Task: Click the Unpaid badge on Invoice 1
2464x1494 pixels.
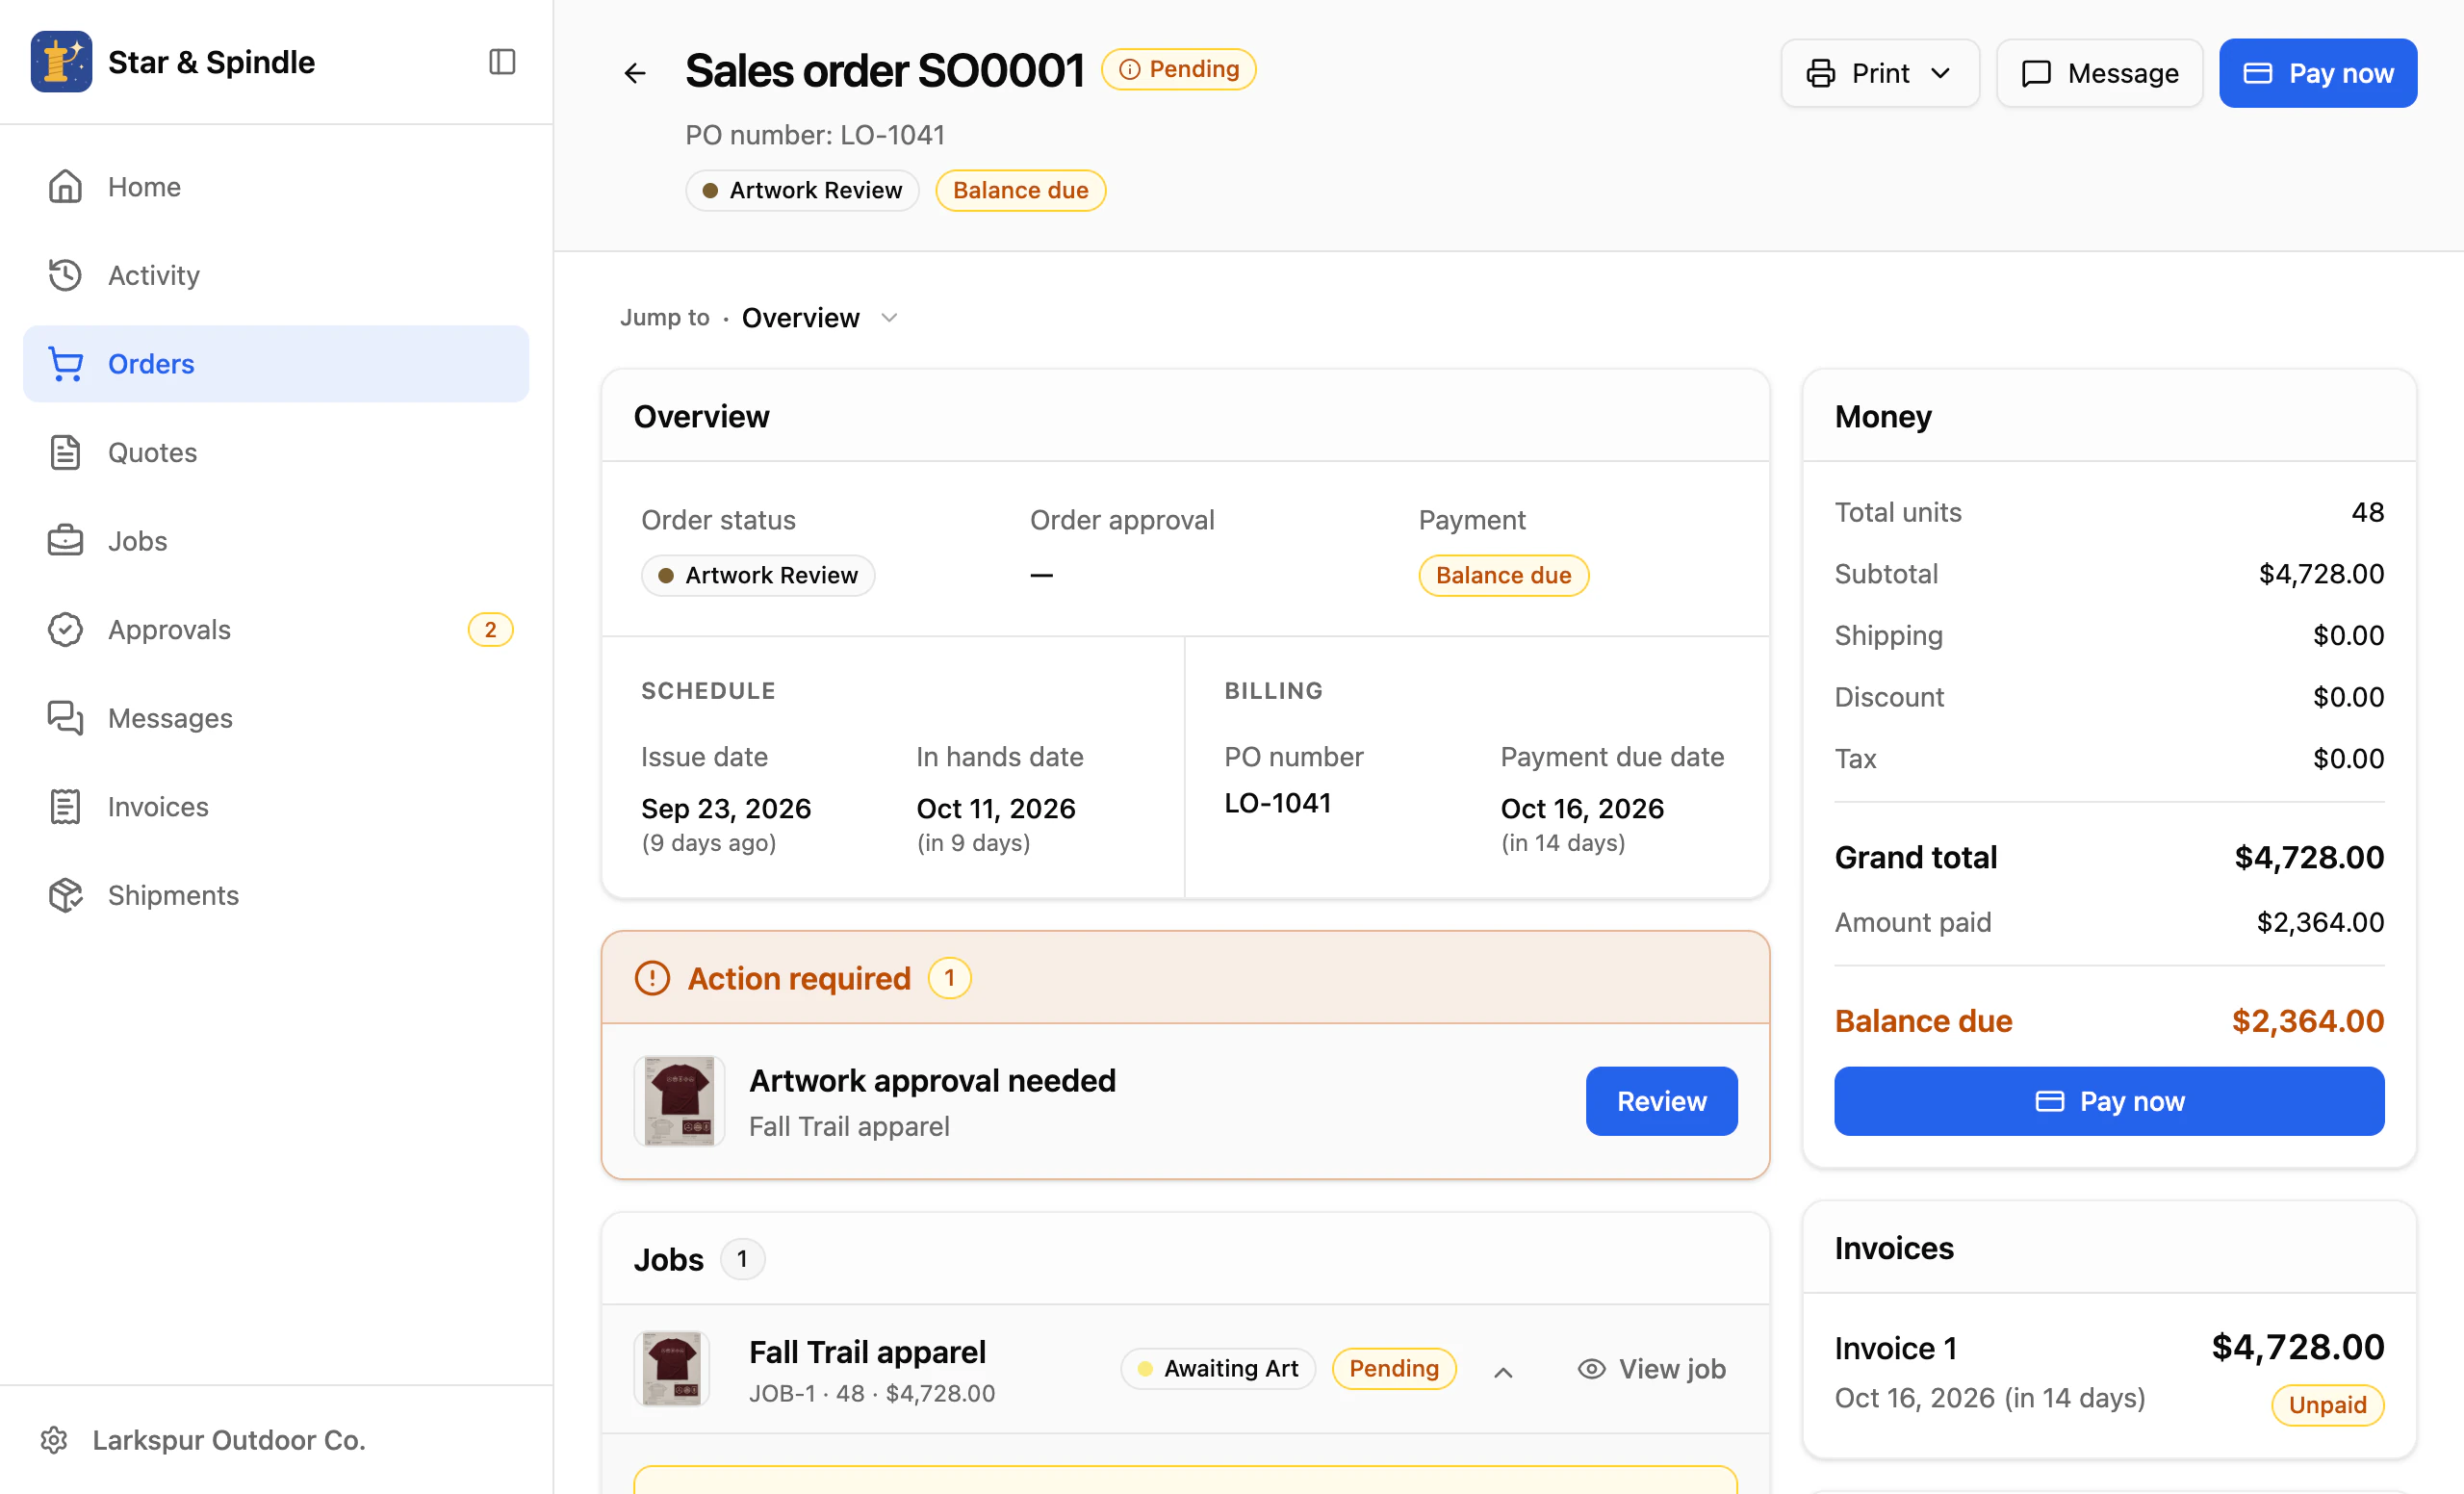Action: [2328, 1405]
